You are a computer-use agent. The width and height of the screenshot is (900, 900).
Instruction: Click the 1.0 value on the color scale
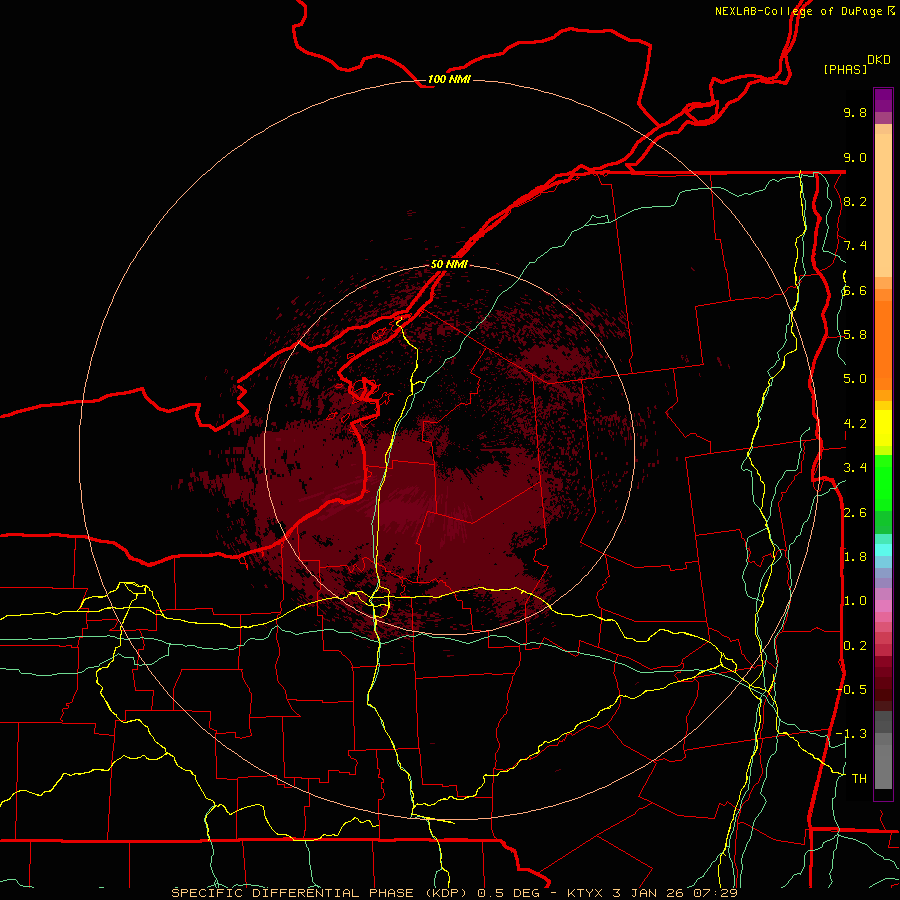point(855,601)
